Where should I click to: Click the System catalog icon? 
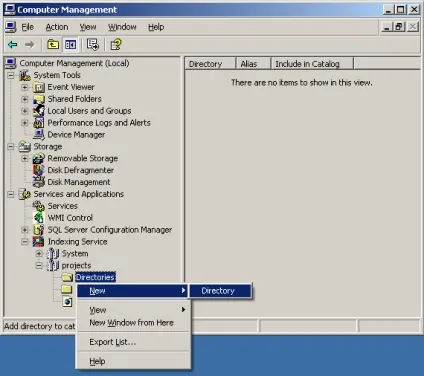[53, 254]
